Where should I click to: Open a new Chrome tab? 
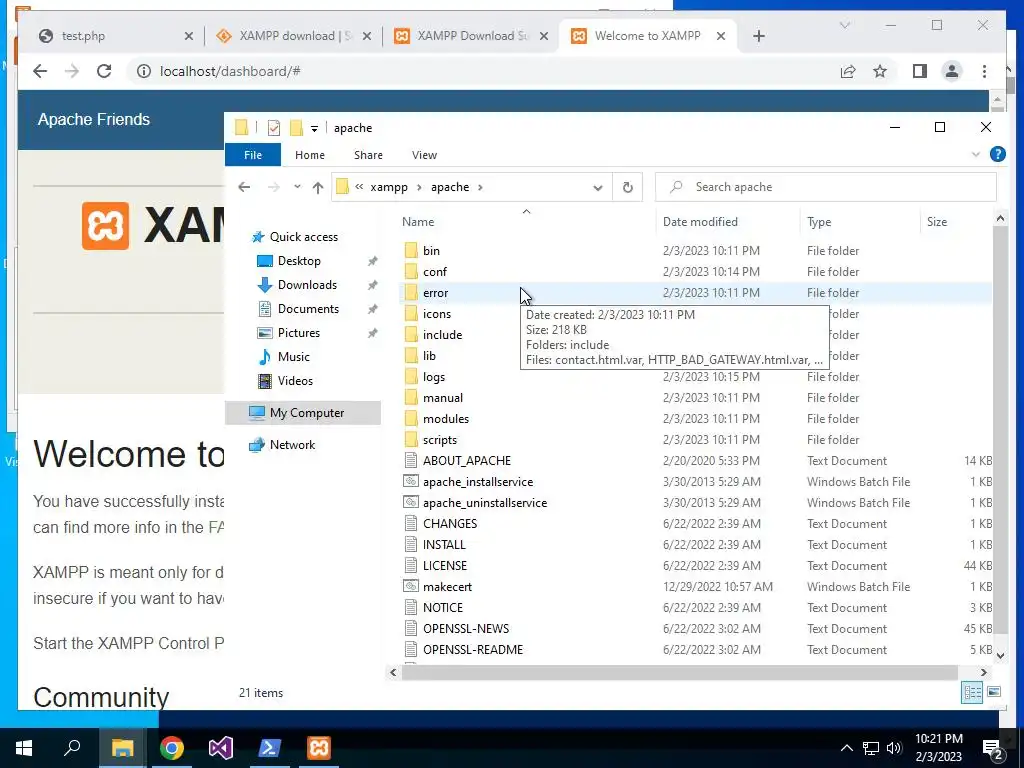[758, 36]
